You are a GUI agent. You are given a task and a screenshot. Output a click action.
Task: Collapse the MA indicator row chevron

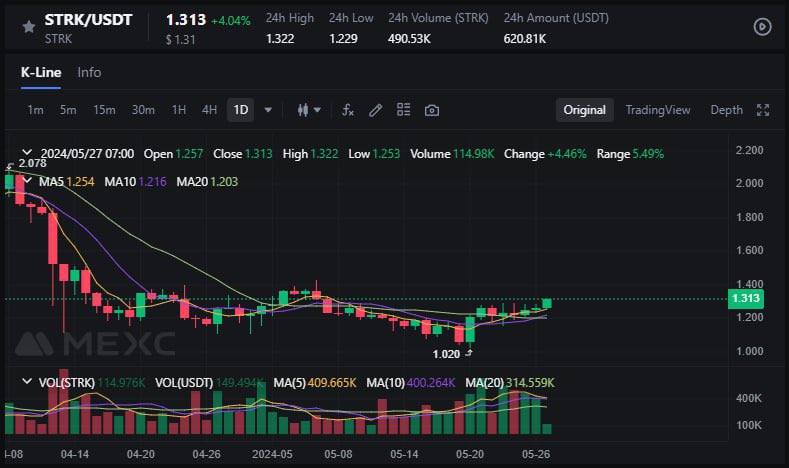coord(27,180)
